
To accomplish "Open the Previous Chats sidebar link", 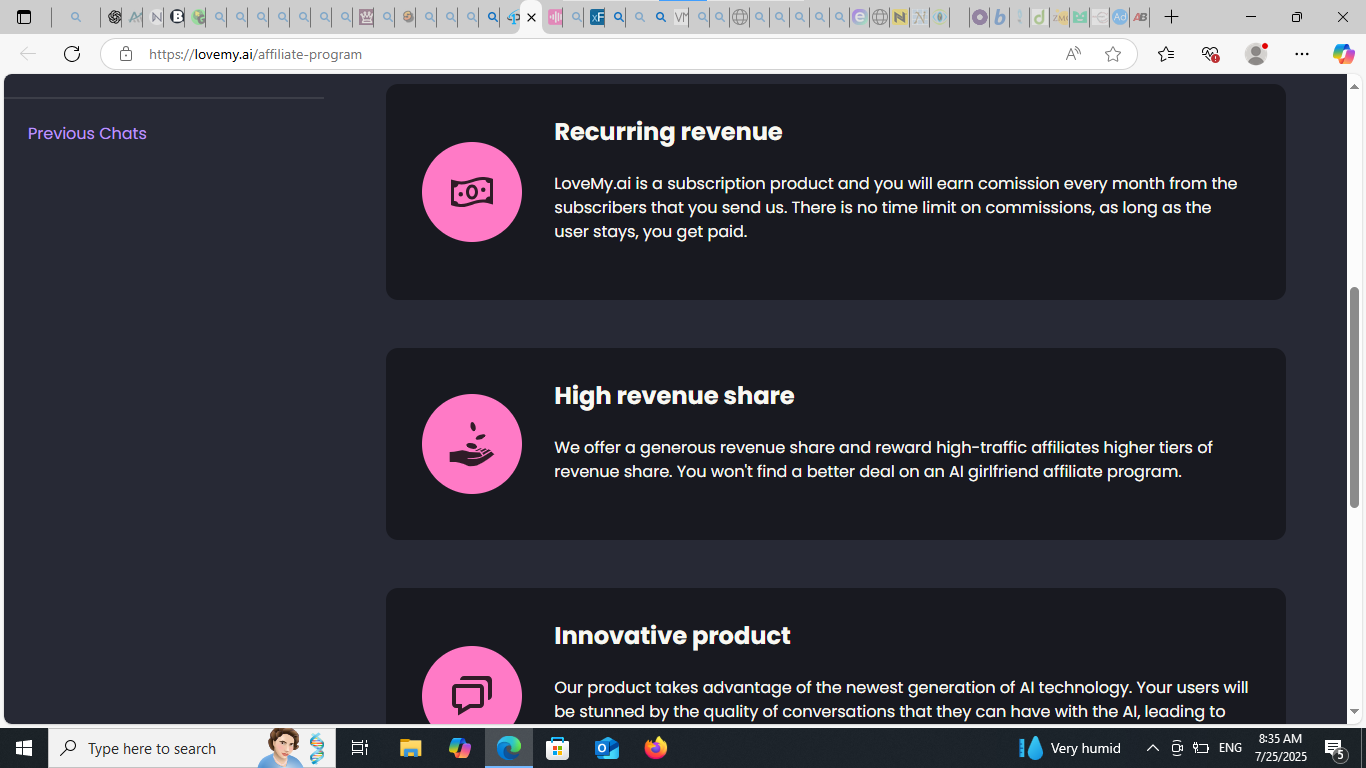I will pos(87,133).
